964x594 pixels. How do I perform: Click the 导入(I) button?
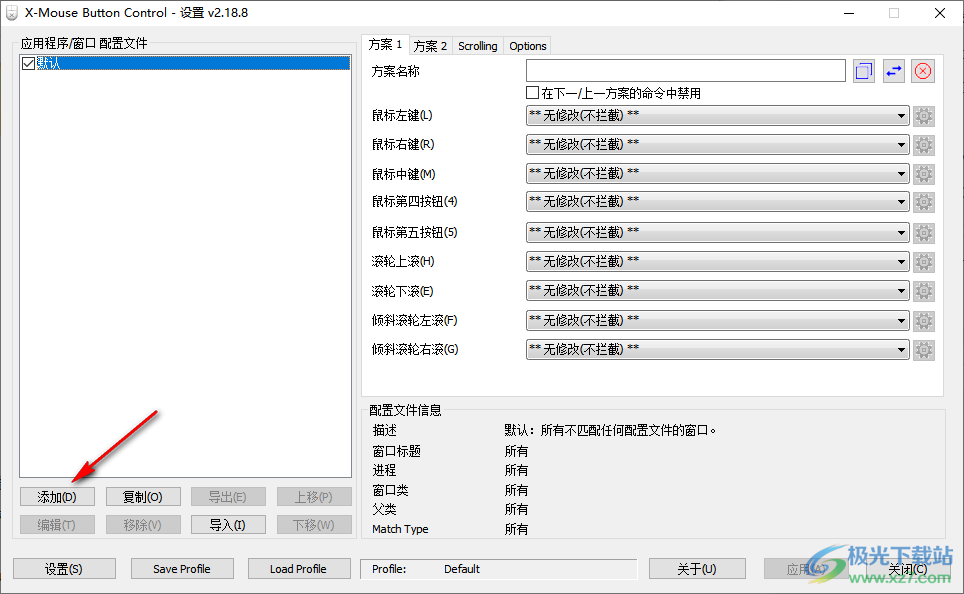228,525
